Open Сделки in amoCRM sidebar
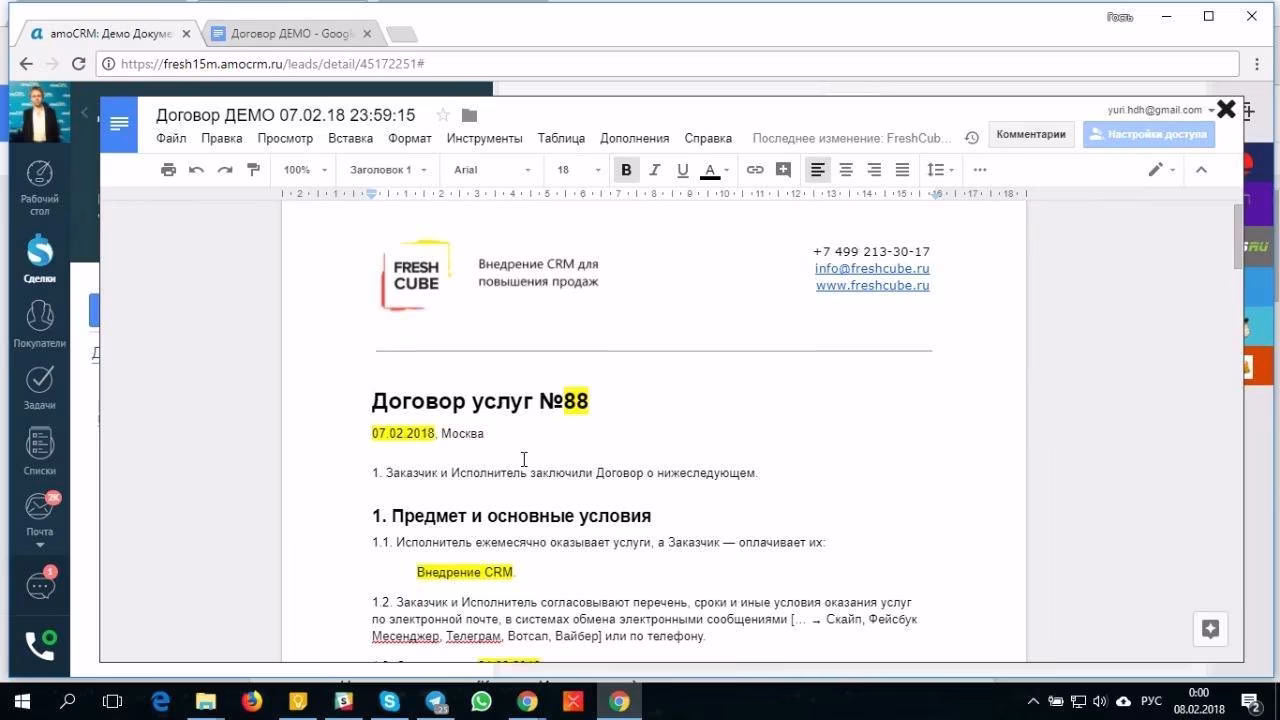 click(x=39, y=258)
